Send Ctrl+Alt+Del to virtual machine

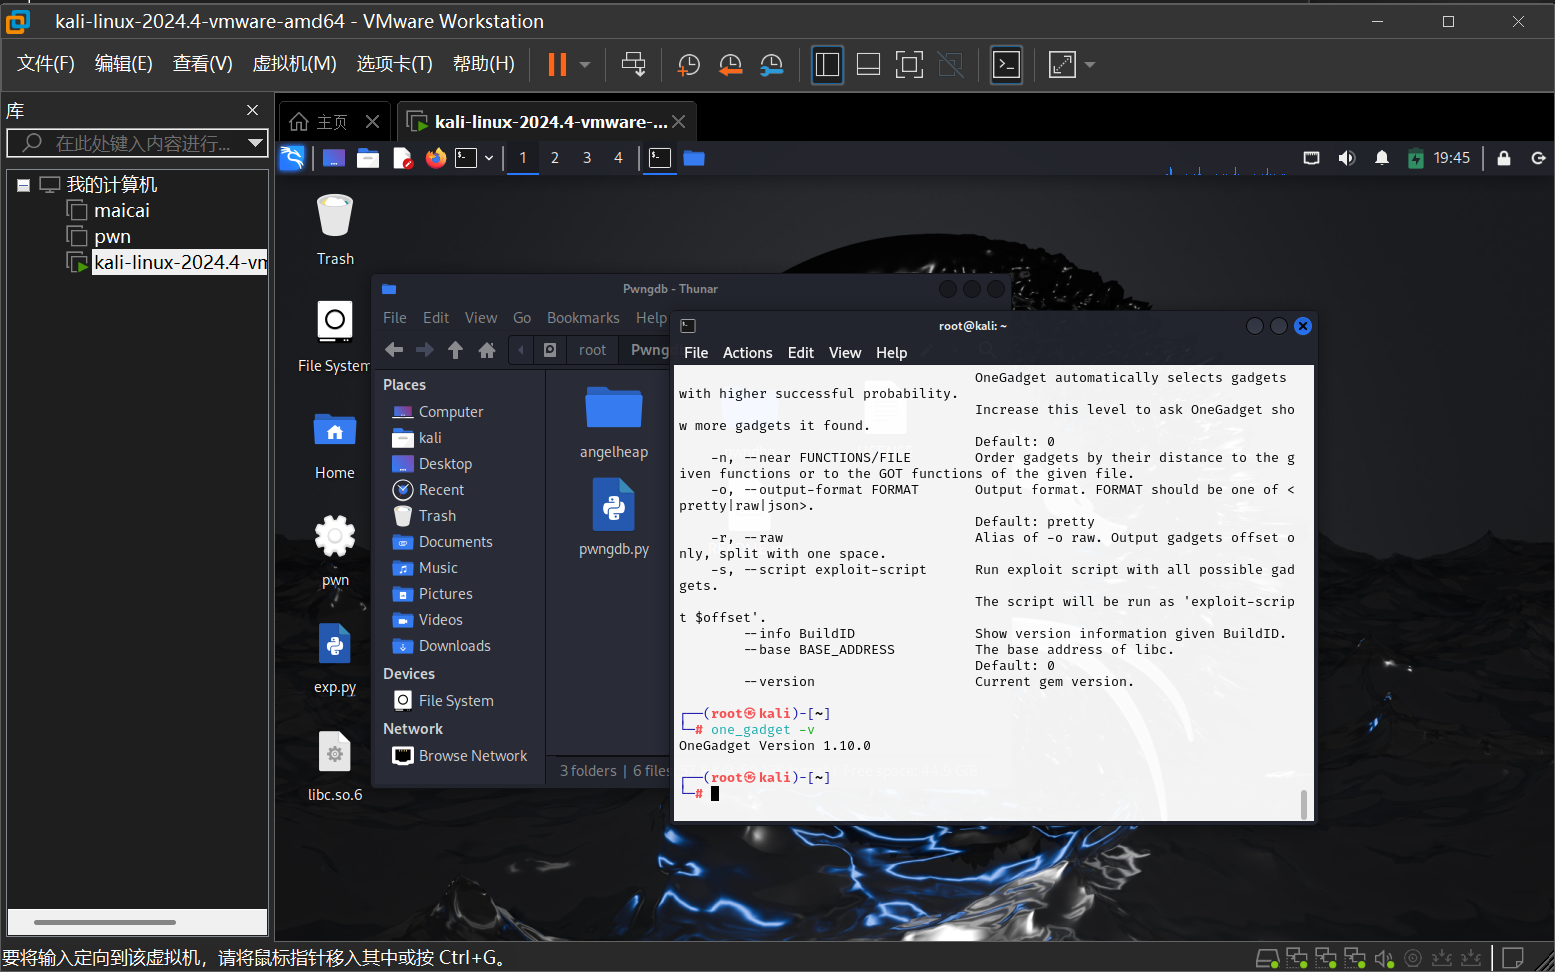point(633,65)
